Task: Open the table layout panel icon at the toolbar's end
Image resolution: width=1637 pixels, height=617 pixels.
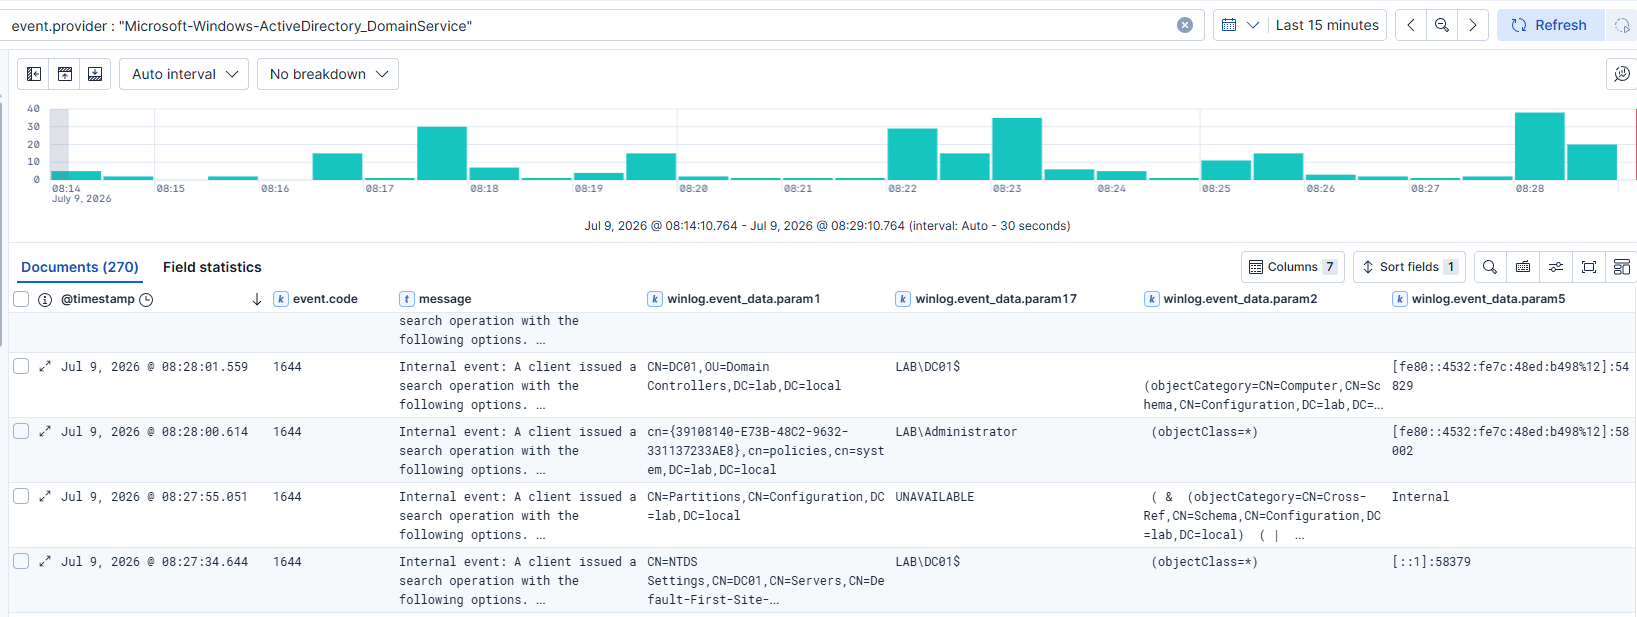Action: [x=1622, y=267]
